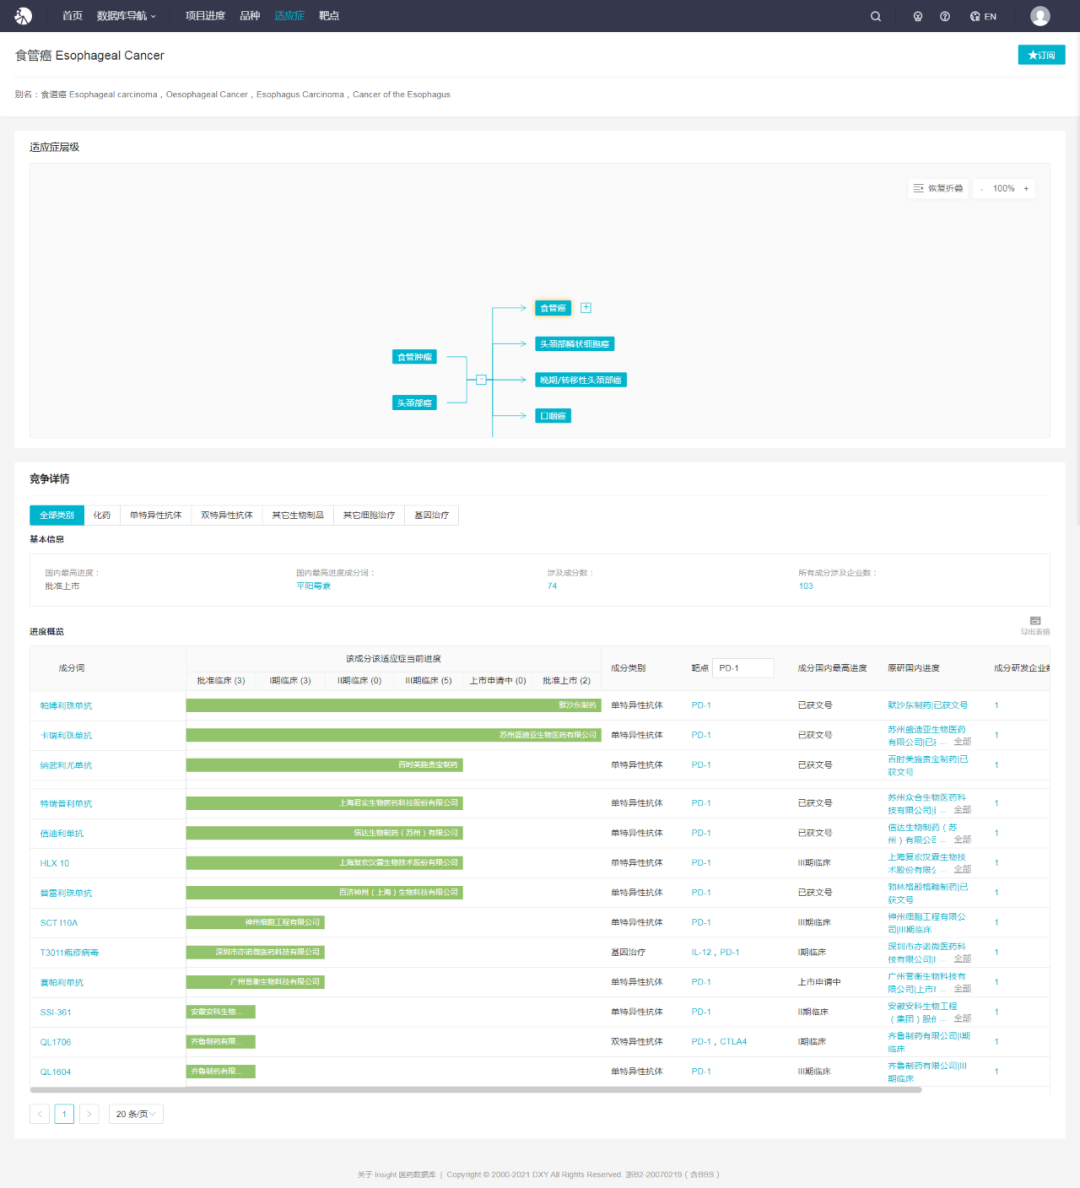1080x1188 pixels.
Task: Select the 单特异性抗体 category tab
Action: 156,515
